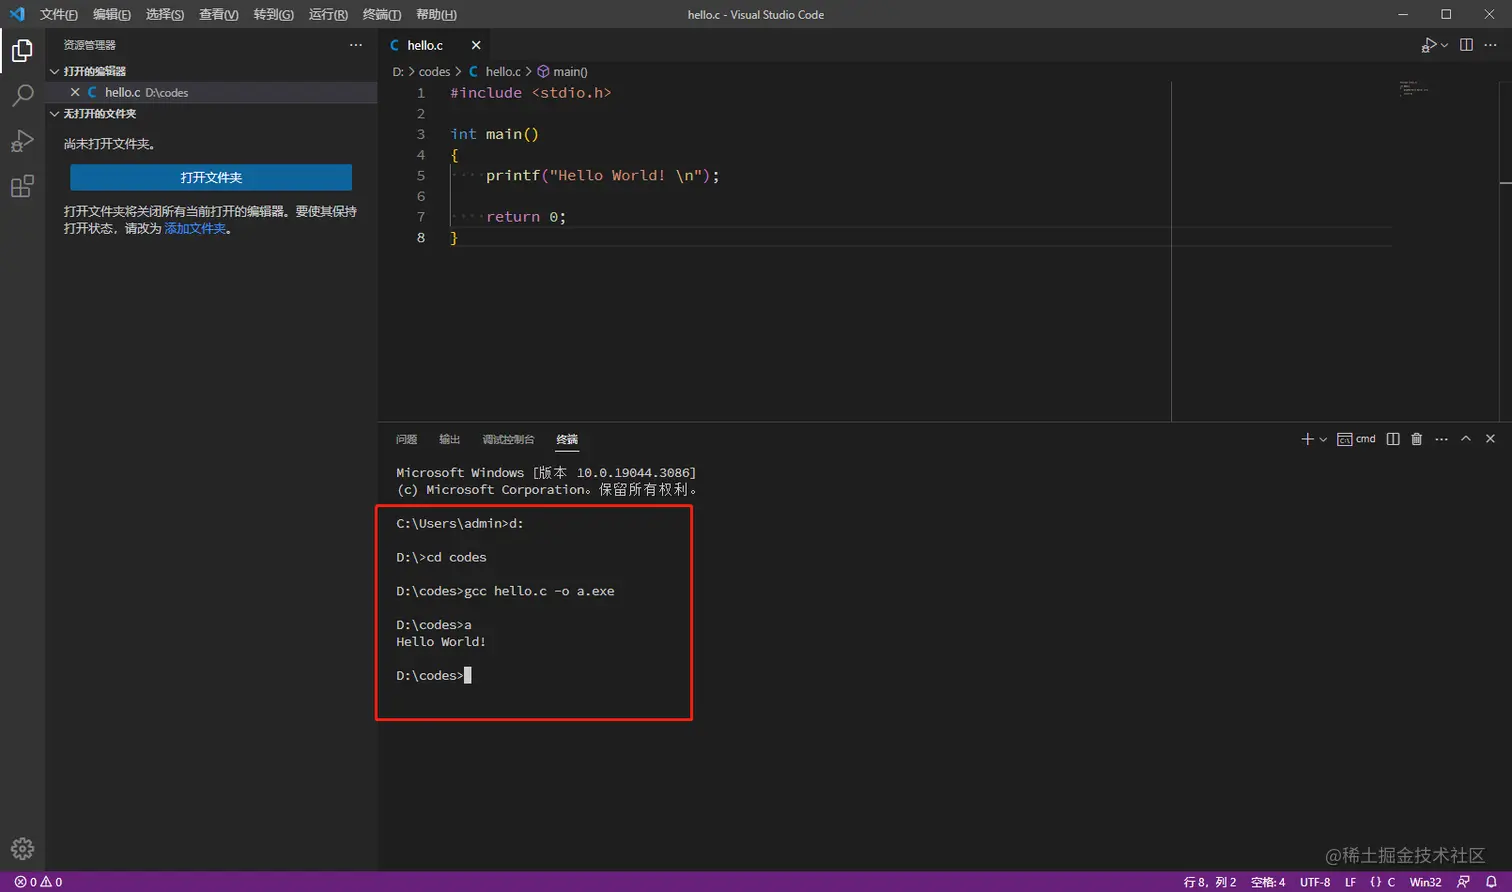
Task: Click Win32 configuration in status bar
Action: (1425, 882)
